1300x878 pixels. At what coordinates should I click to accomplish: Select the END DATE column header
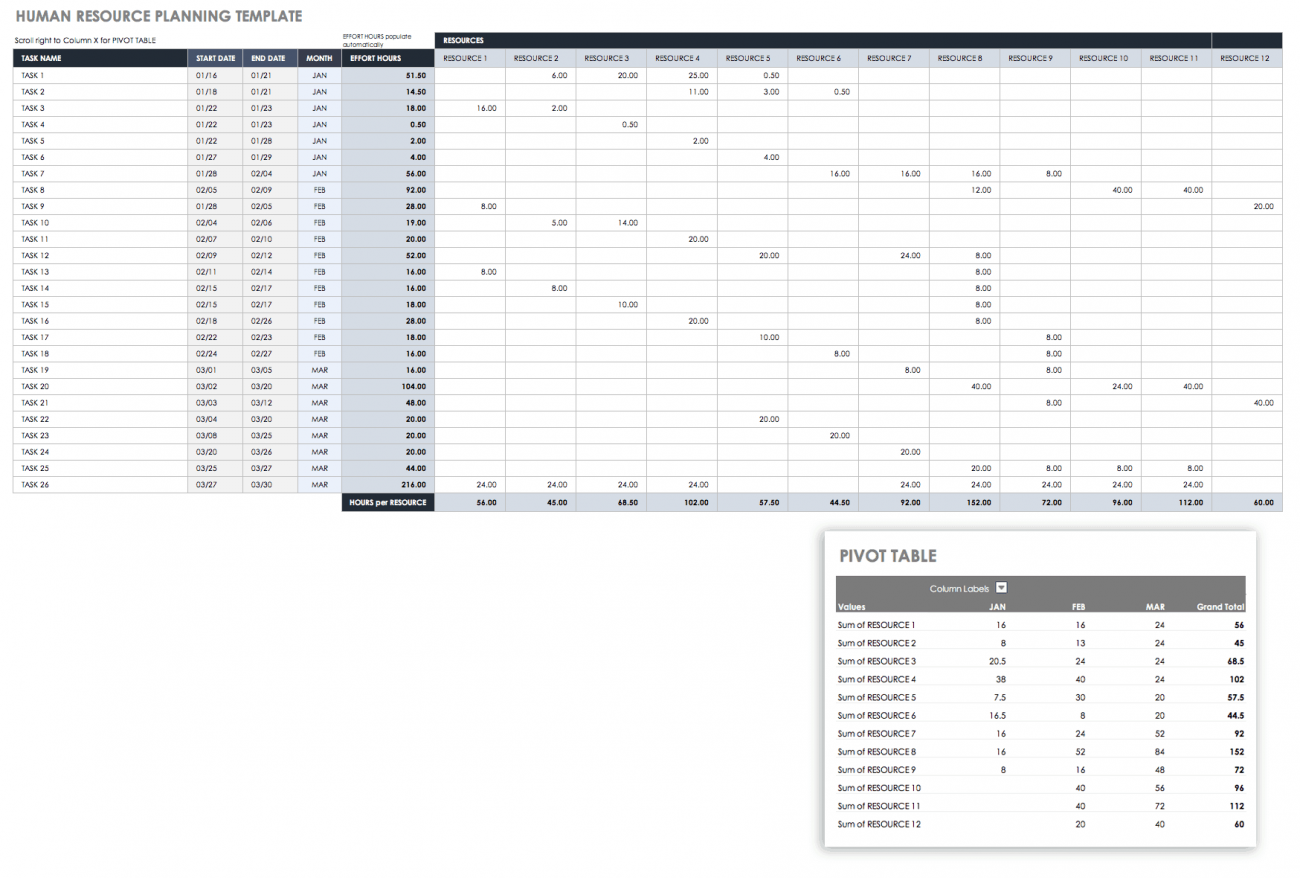click(269, 58)
